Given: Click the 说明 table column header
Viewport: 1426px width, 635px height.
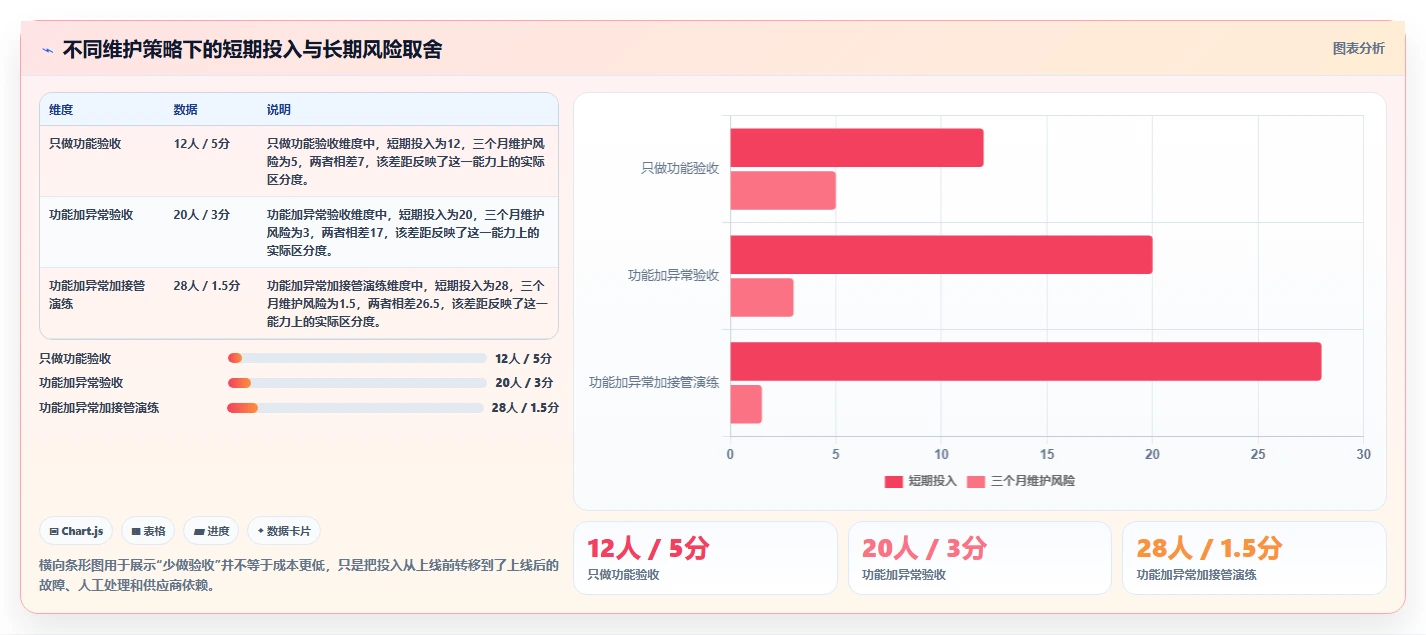Looking at the screenshot, I should tap(279, 109).
